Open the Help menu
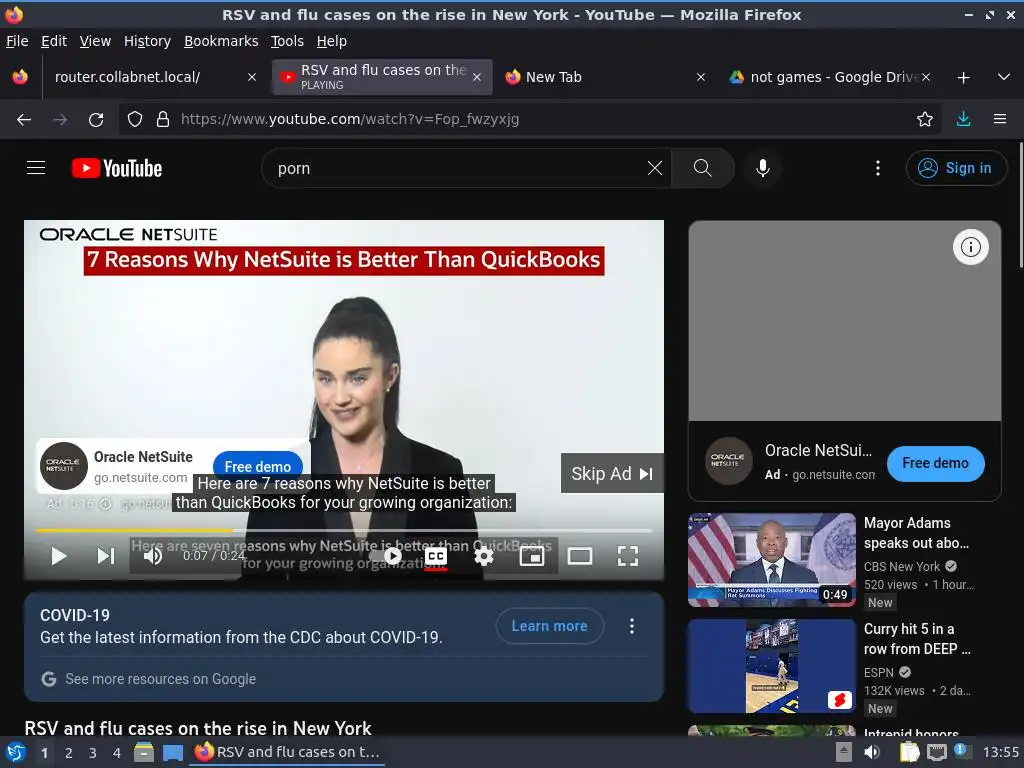Screen dimensions: 1024x768 tap(332, 41)
